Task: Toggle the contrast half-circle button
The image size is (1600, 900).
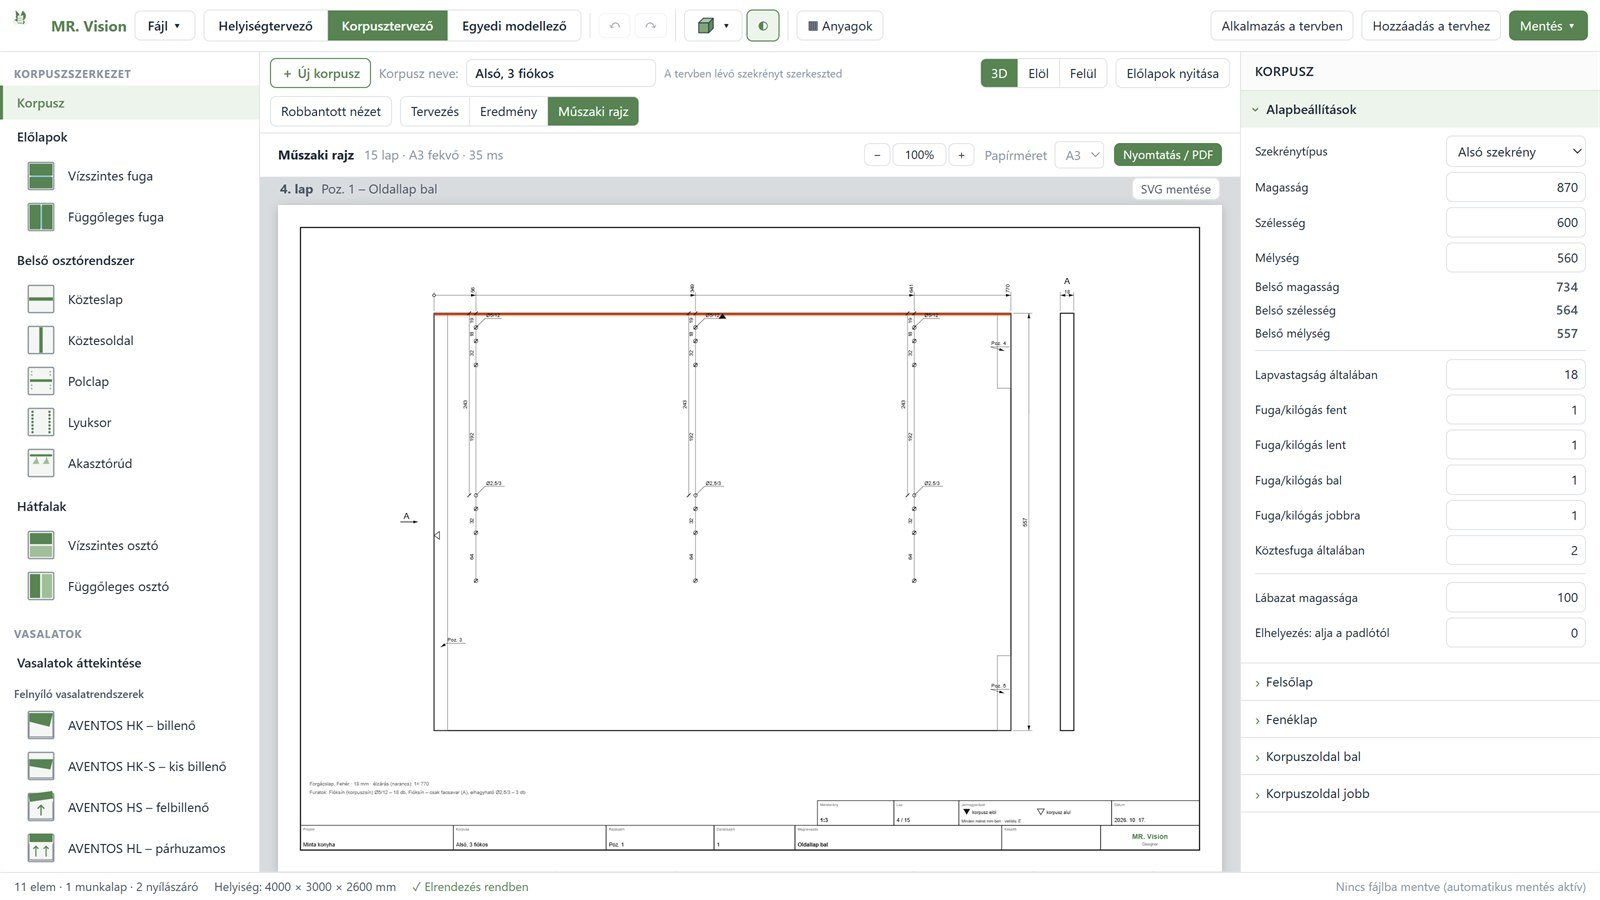Action: (763, 26)
